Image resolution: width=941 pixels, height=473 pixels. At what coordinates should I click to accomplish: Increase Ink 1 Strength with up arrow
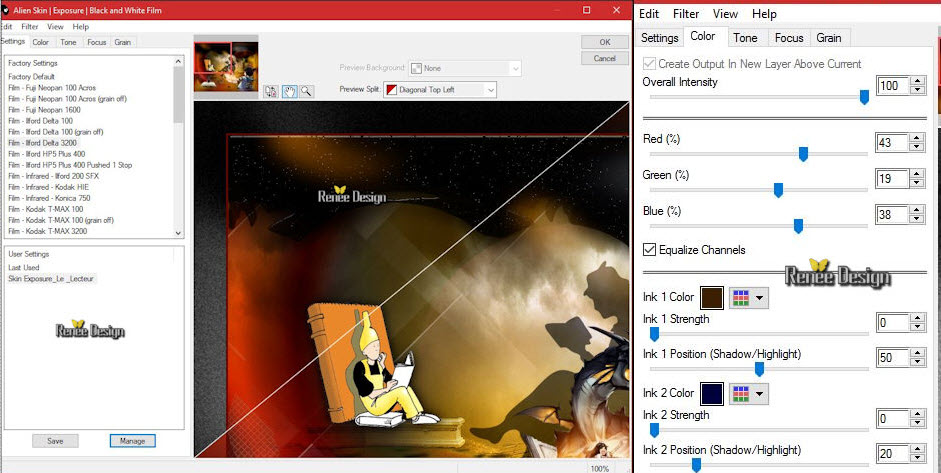pyautogui.click(x=917, y=318)
